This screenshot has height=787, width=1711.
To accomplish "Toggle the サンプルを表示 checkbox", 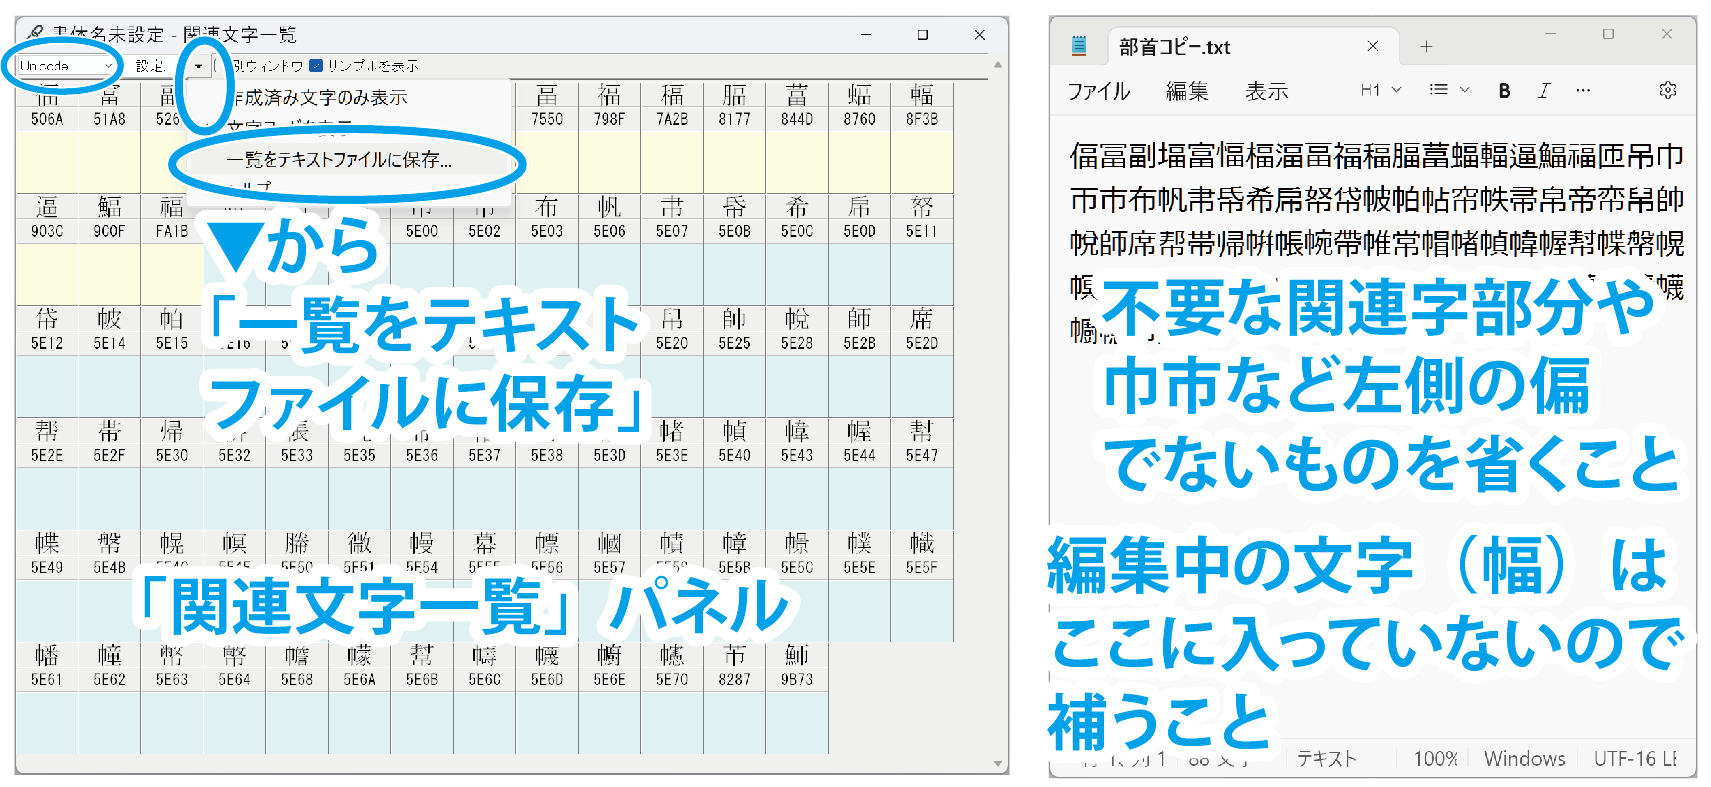I will (316, 66).
